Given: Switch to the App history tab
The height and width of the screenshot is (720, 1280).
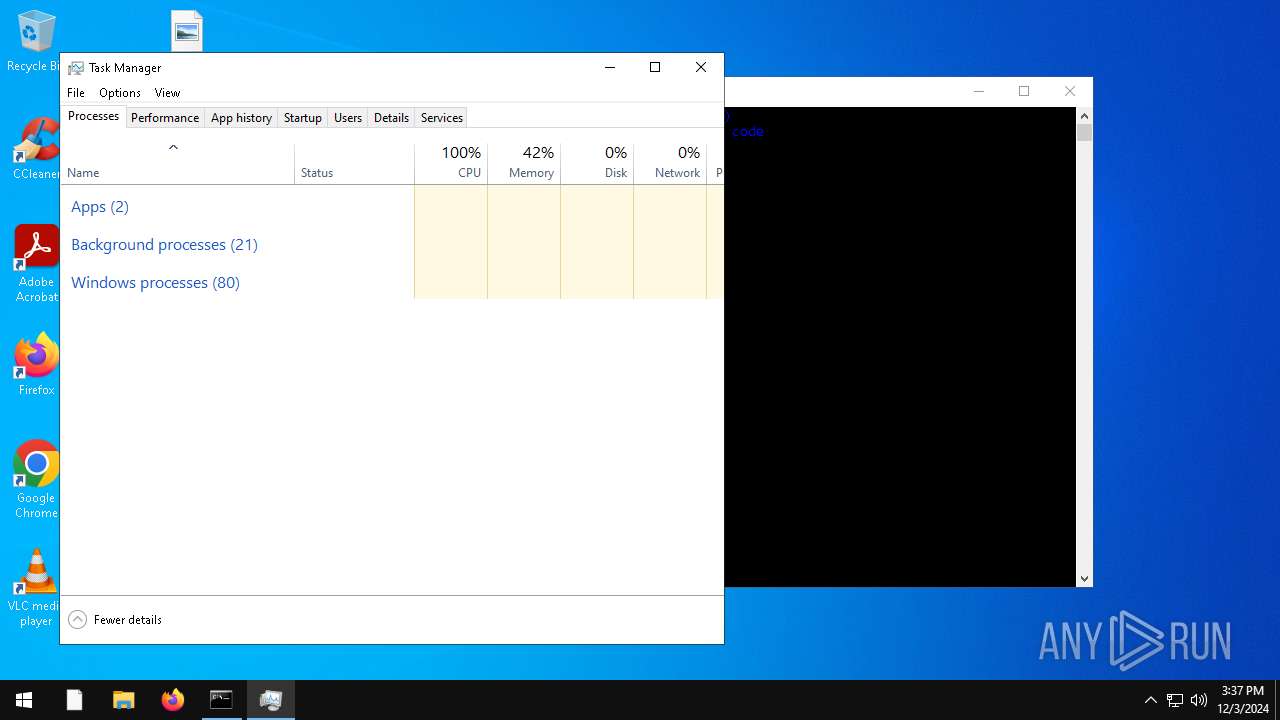Looking at the screenshot, I should (241, 117).
